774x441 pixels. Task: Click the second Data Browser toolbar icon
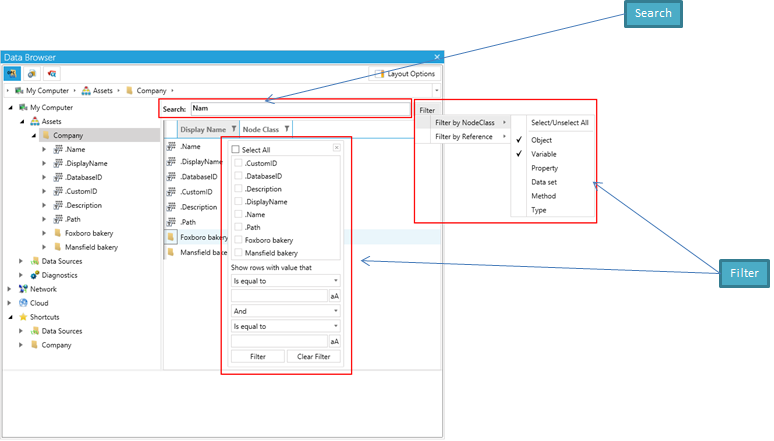[x=32, y=74]
